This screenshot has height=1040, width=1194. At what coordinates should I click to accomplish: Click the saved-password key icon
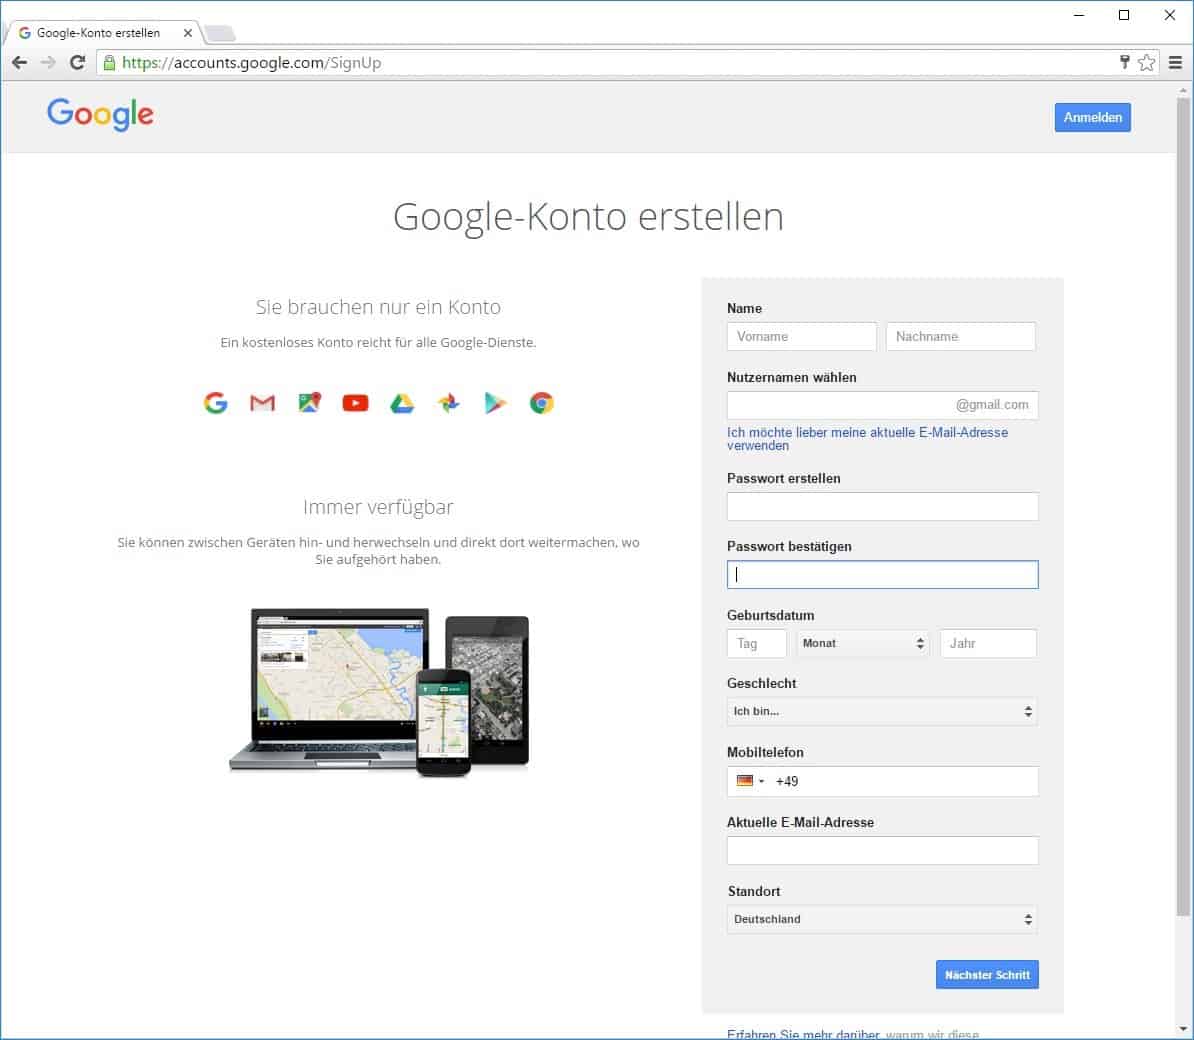tap(1124, 62)
